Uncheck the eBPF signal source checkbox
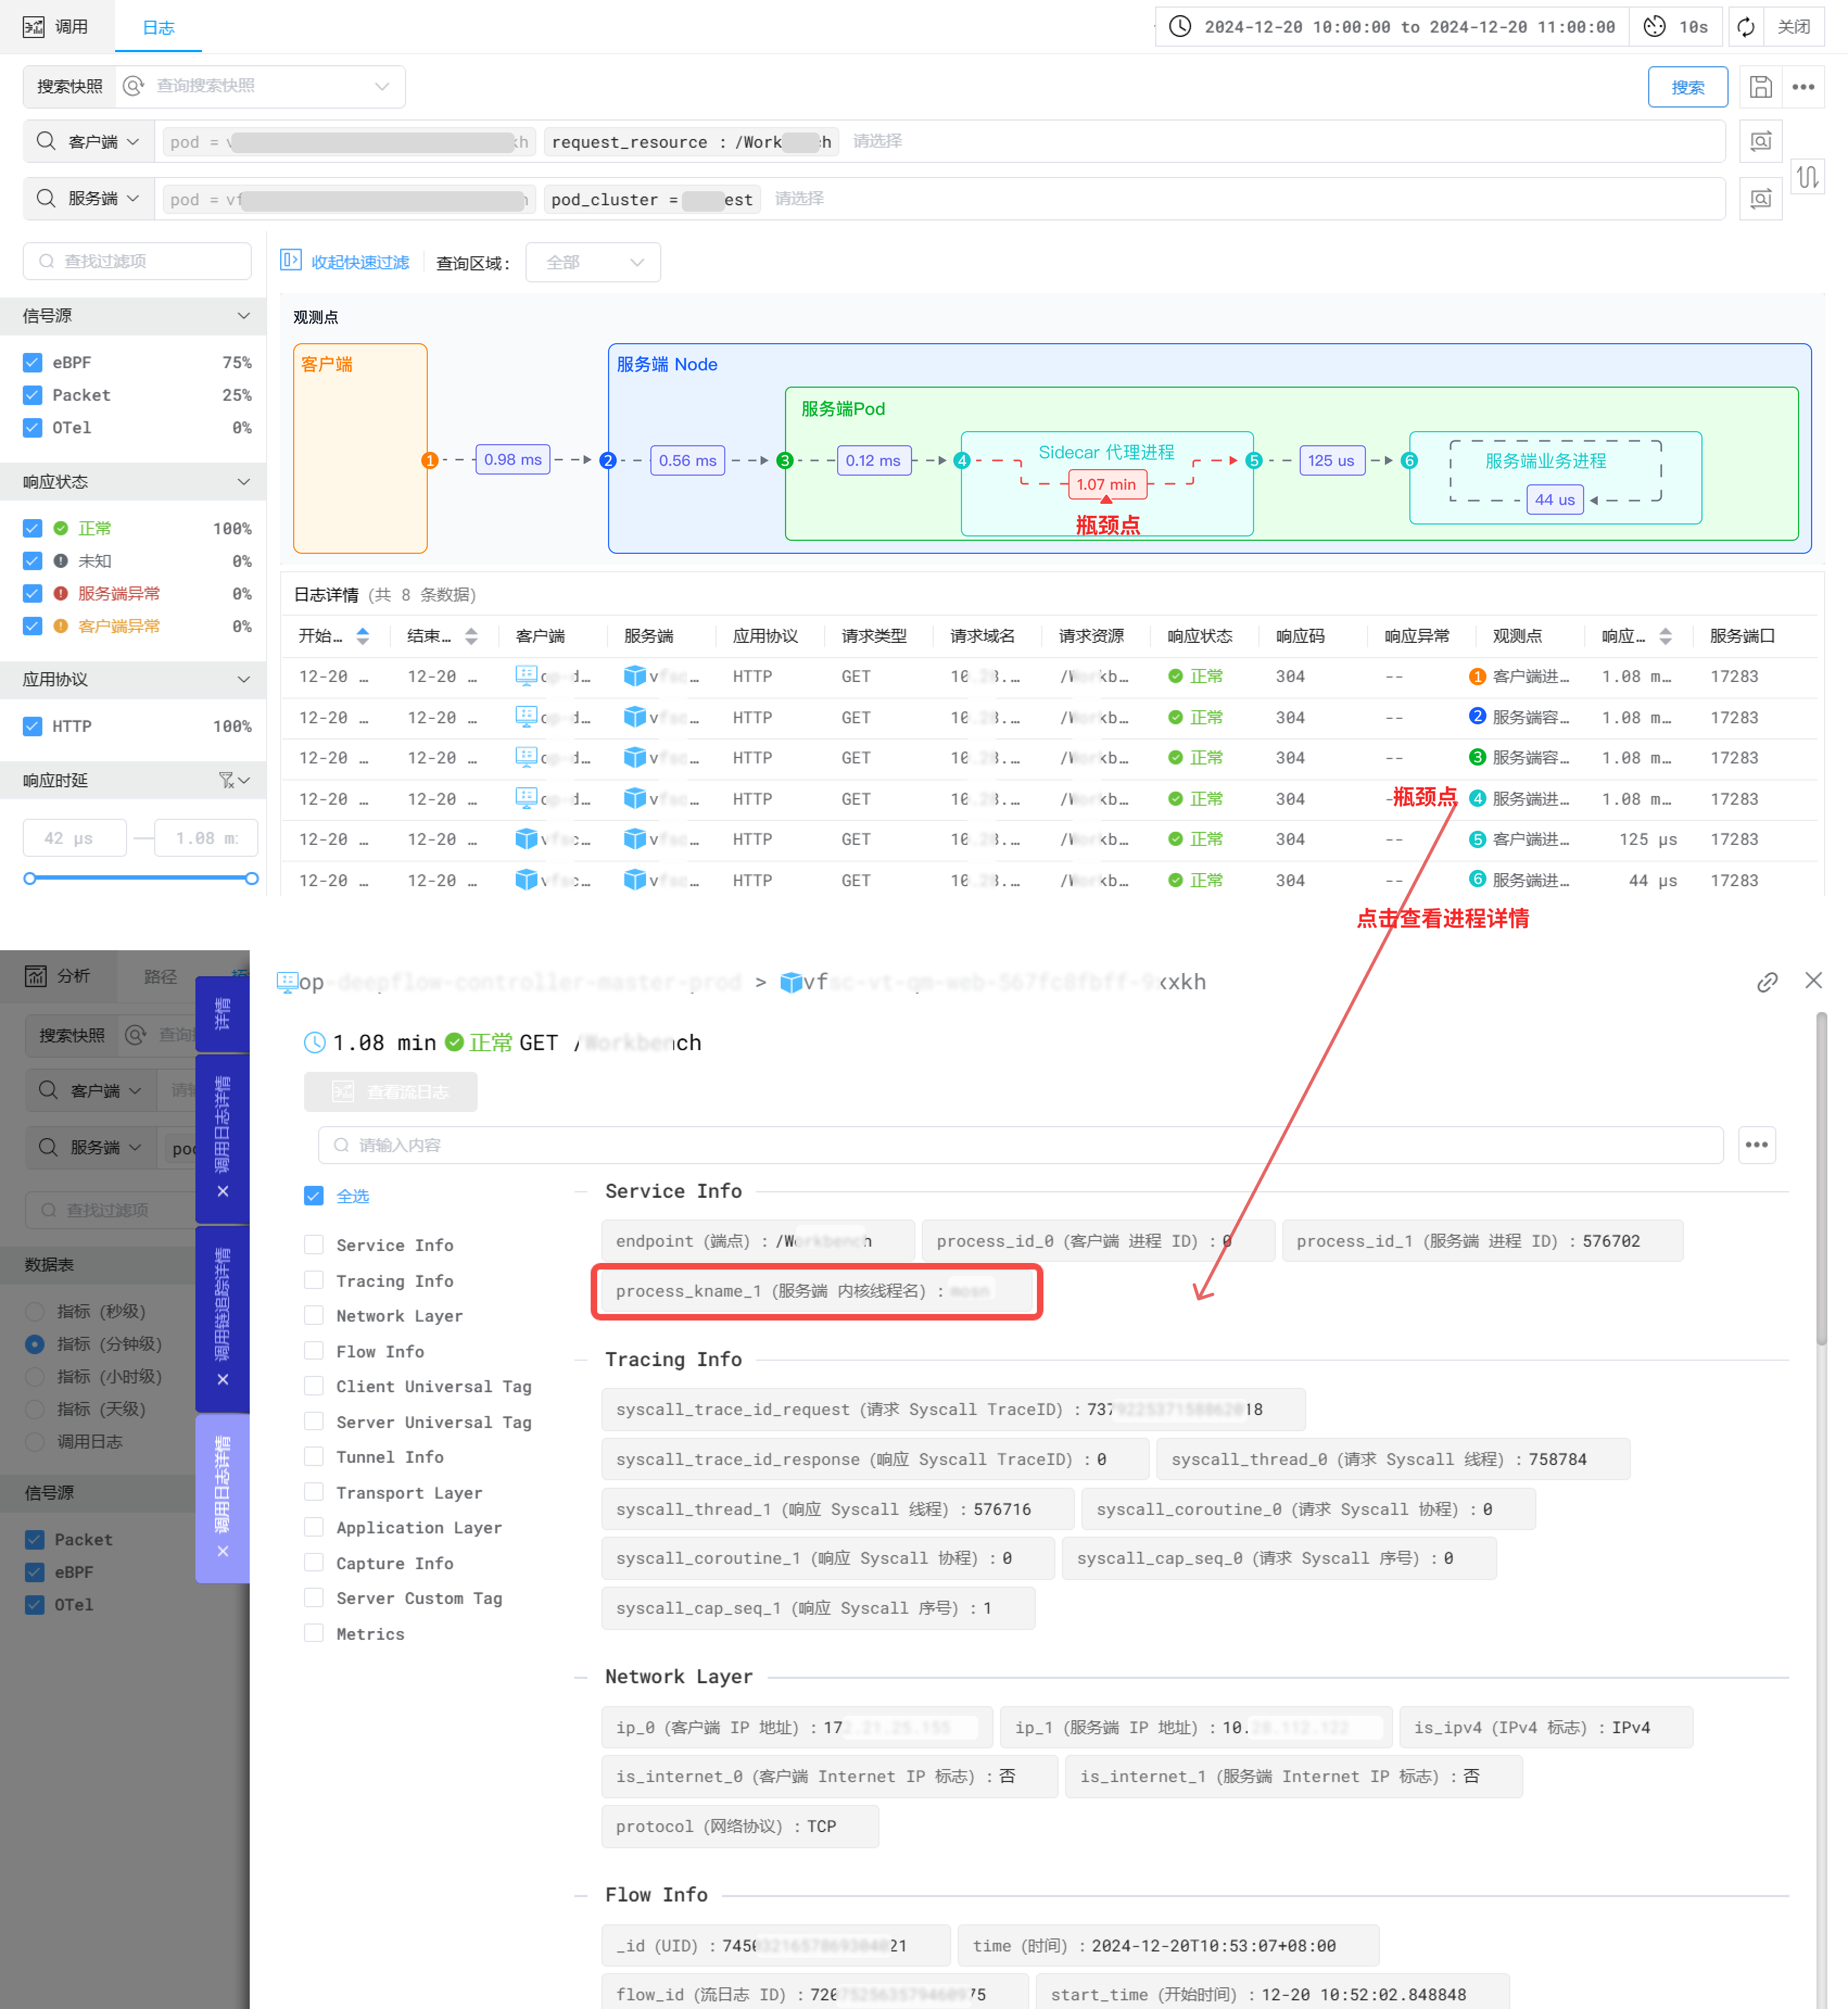Viewport: 1848px width, 2009px height. [x=33, y=362]
